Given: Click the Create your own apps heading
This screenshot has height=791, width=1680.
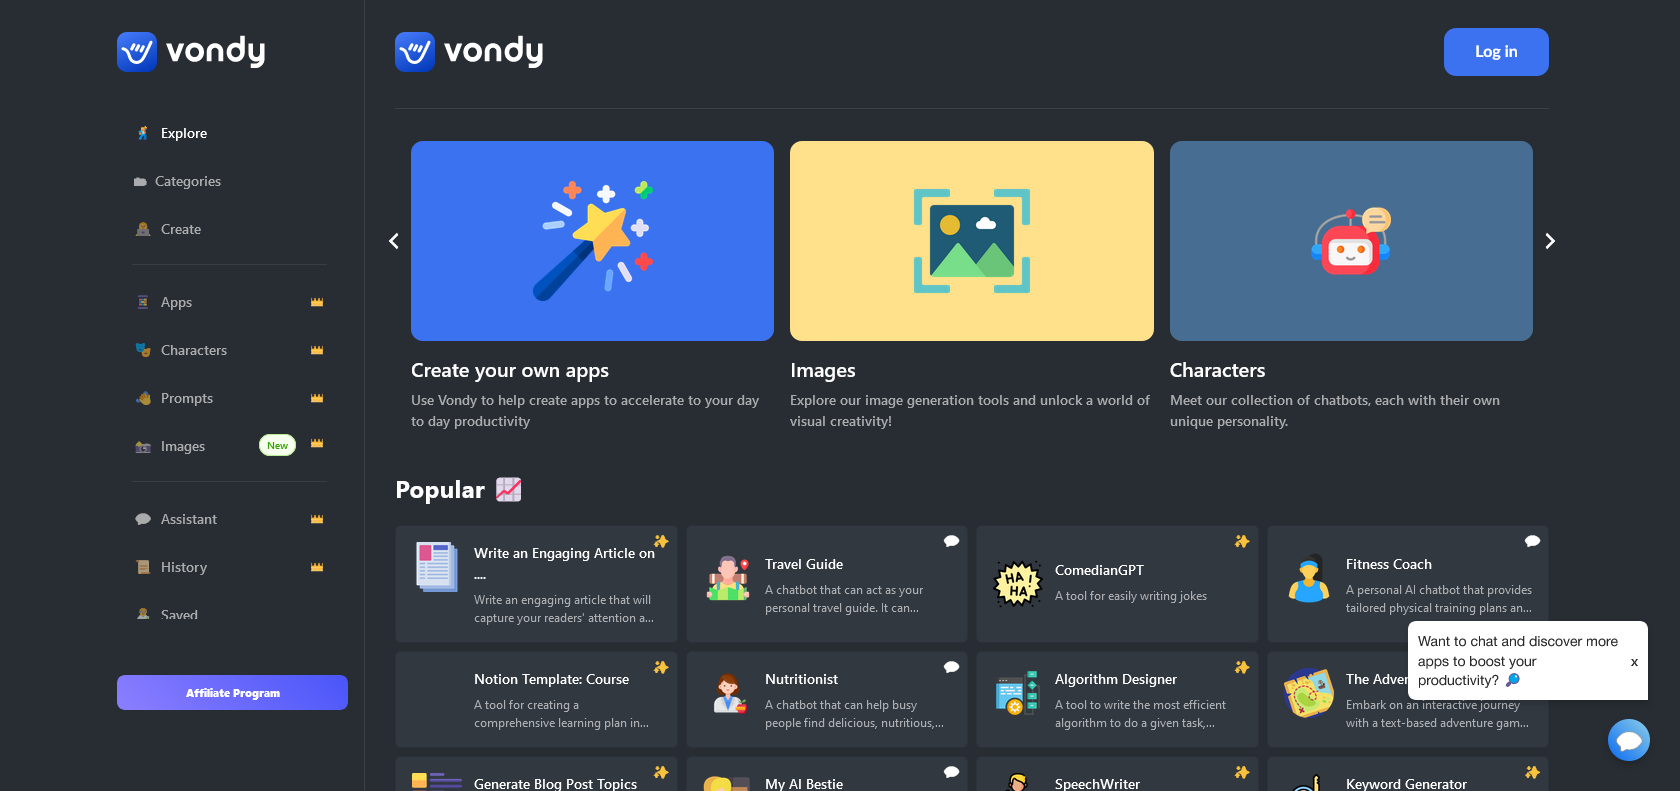Looking at the screenshot, I should point(510,370).
